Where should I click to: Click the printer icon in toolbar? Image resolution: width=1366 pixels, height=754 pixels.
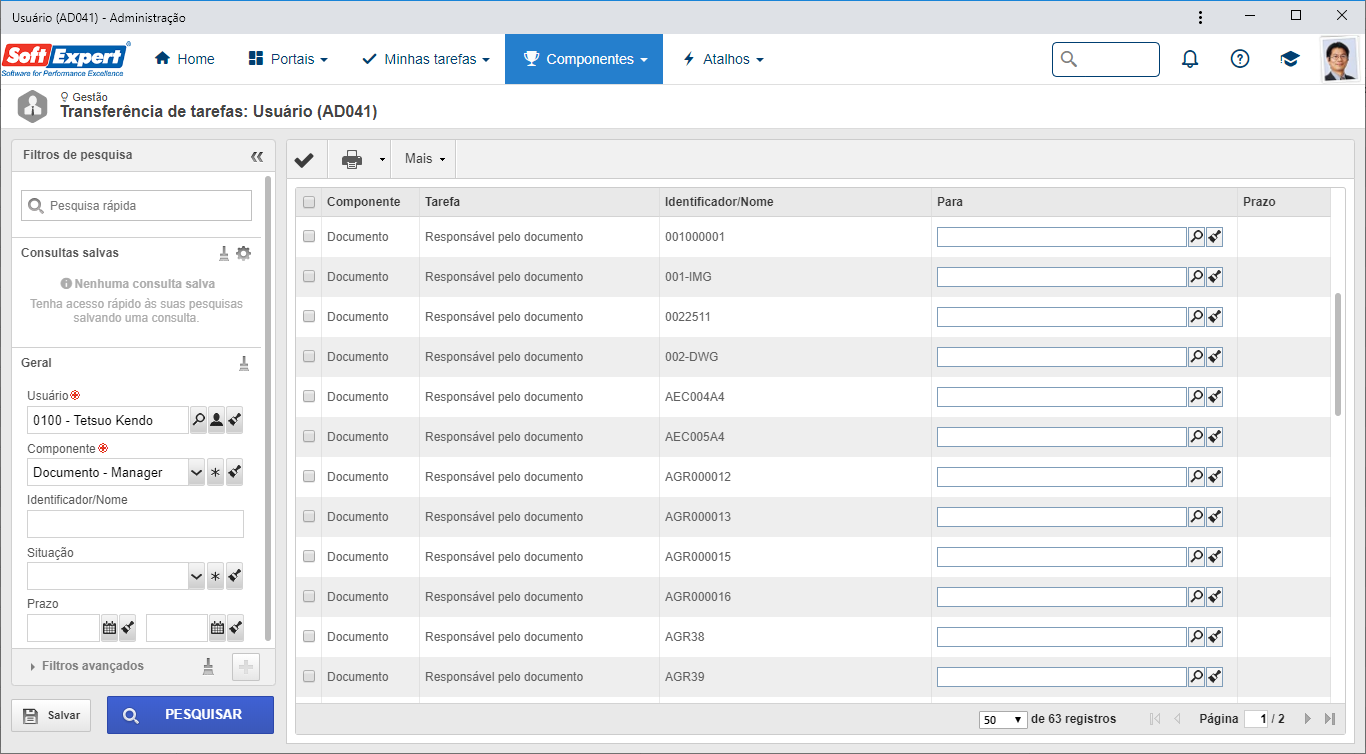pyautogui.click(x=352, y=159)
